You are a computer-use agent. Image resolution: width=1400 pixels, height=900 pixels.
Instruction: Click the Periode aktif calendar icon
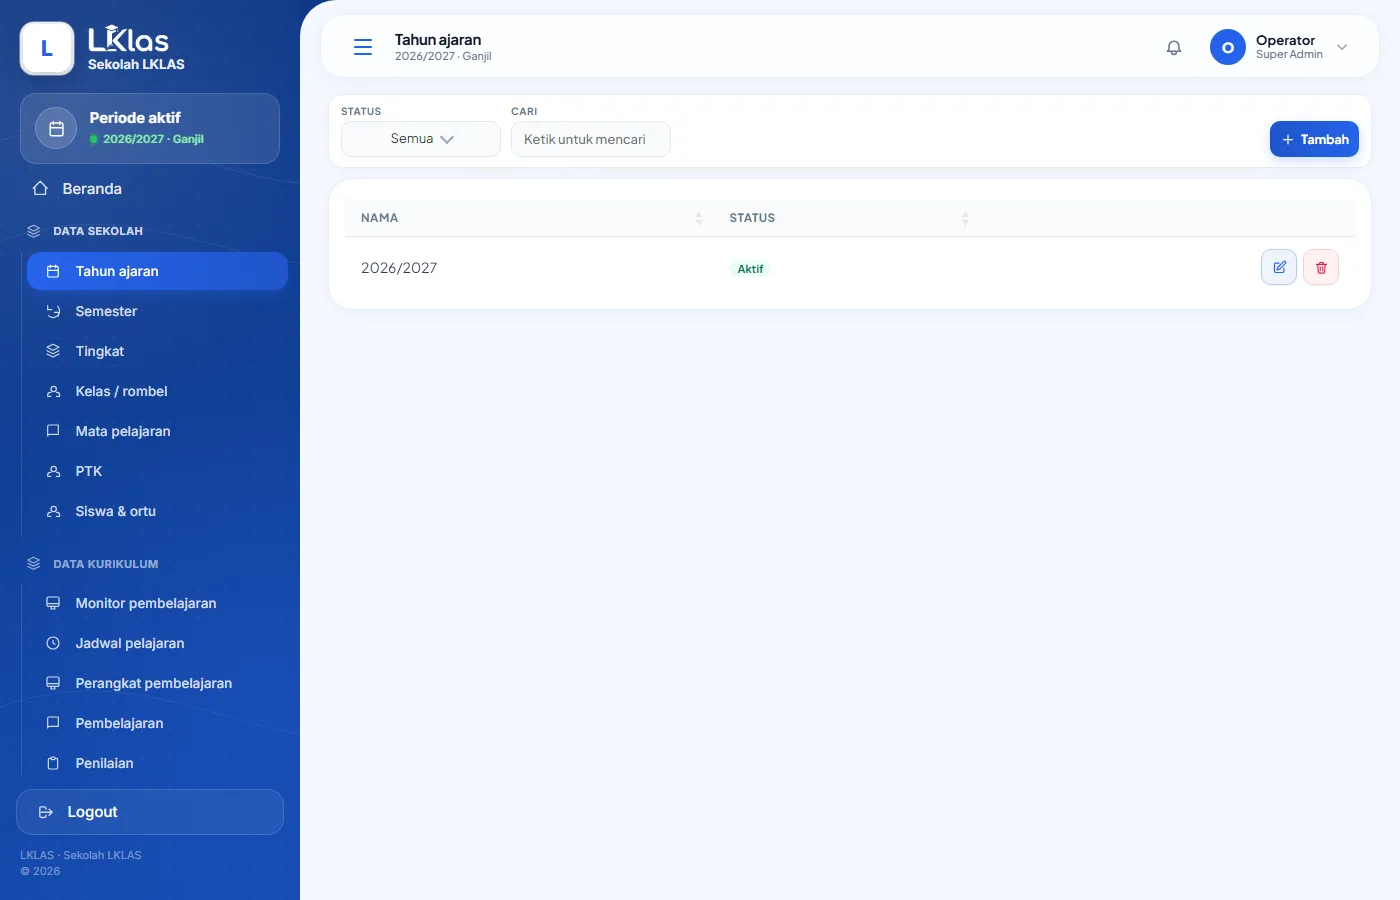[x=56, y=128]
